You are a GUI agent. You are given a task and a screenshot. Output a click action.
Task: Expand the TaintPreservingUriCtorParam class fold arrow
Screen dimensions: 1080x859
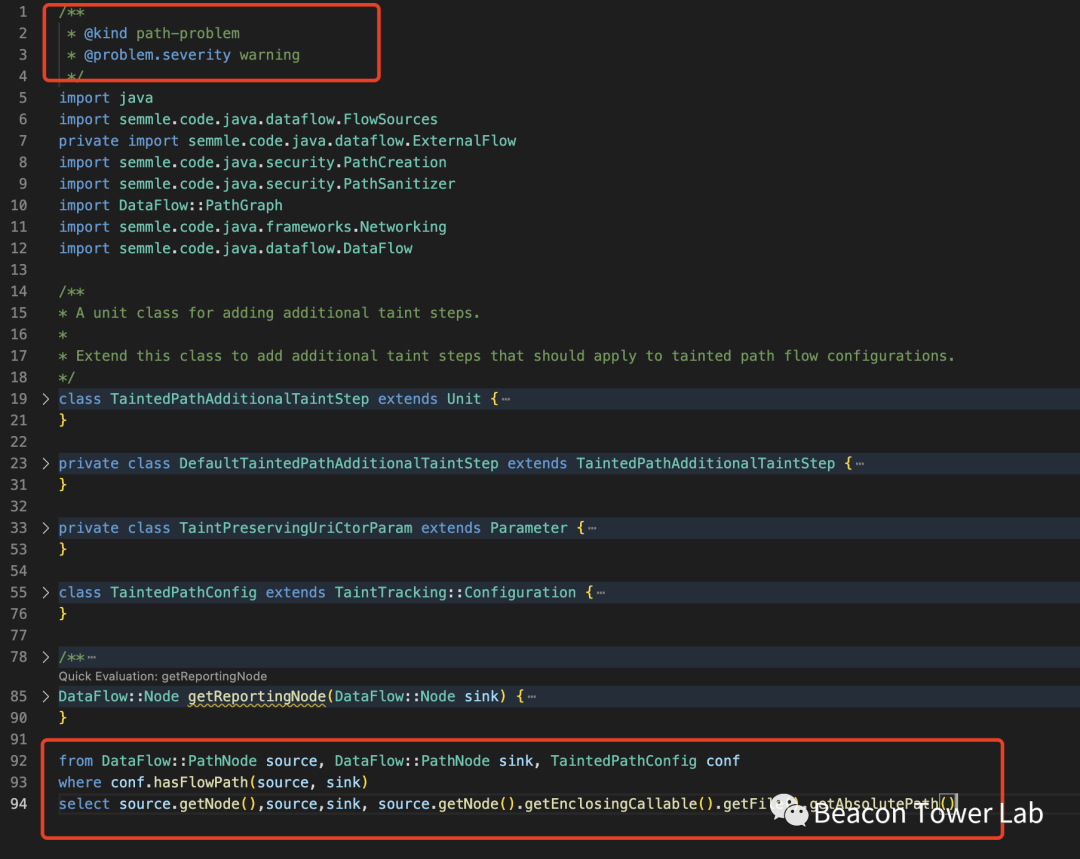point(46,528)
